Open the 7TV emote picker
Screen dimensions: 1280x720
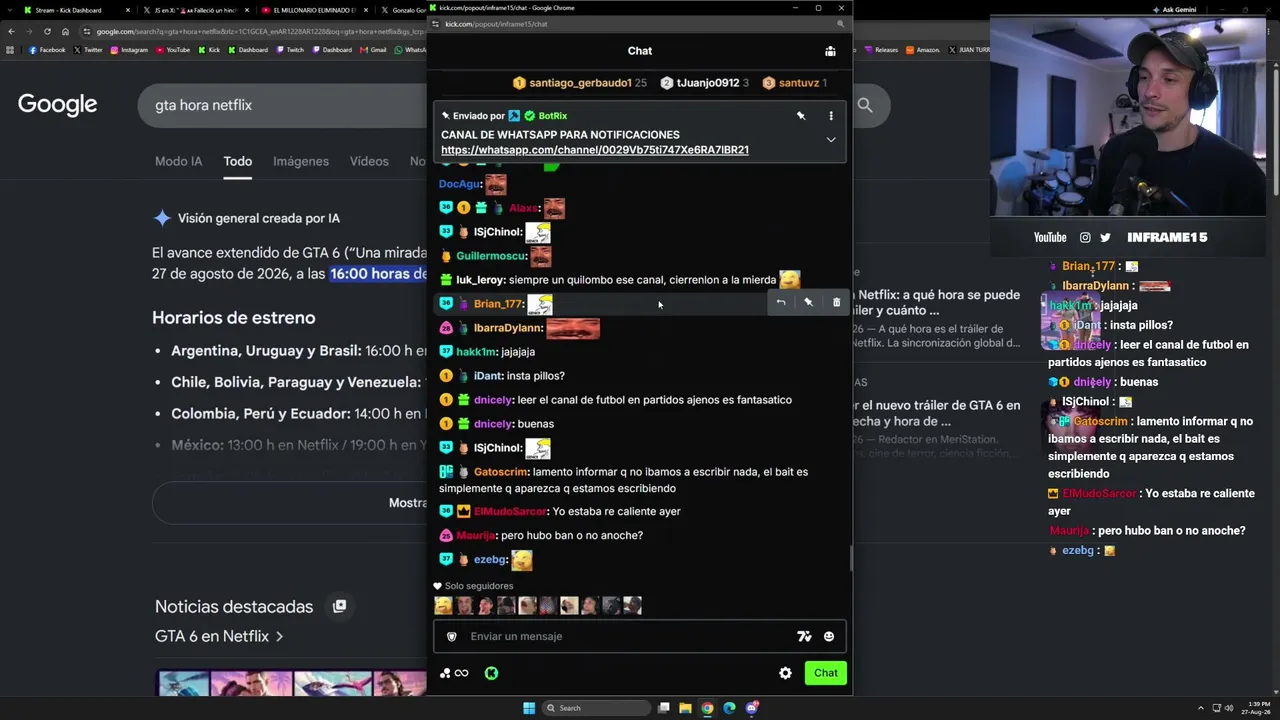[x=804, y=636]
